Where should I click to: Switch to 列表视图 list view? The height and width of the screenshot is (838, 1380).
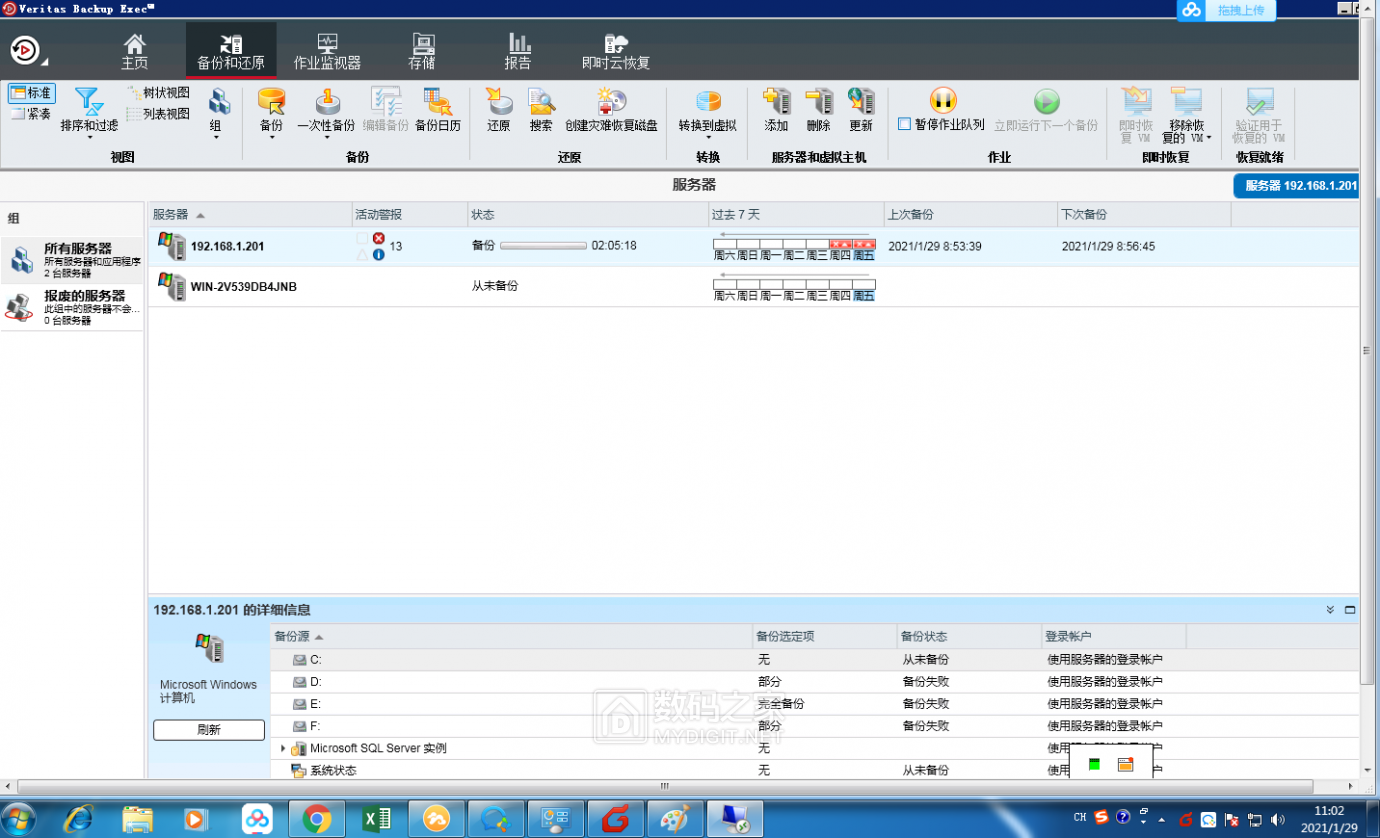coord(158,114)
